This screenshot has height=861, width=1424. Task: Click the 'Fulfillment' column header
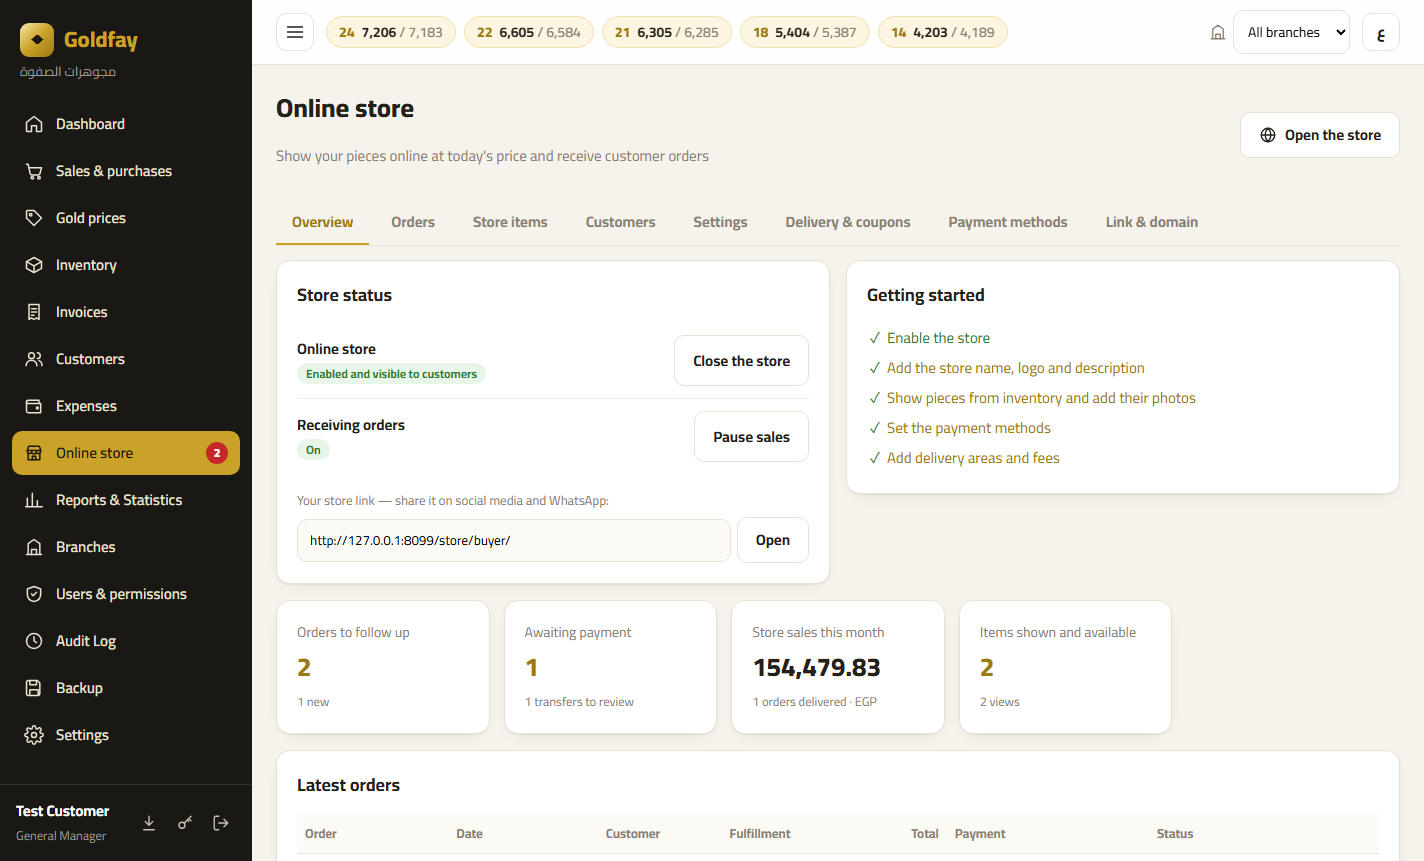point(760,834)
